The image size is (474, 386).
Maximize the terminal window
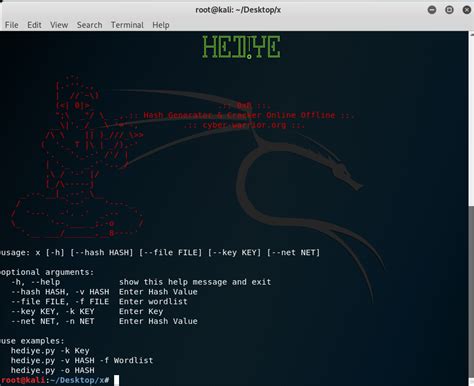449,10
